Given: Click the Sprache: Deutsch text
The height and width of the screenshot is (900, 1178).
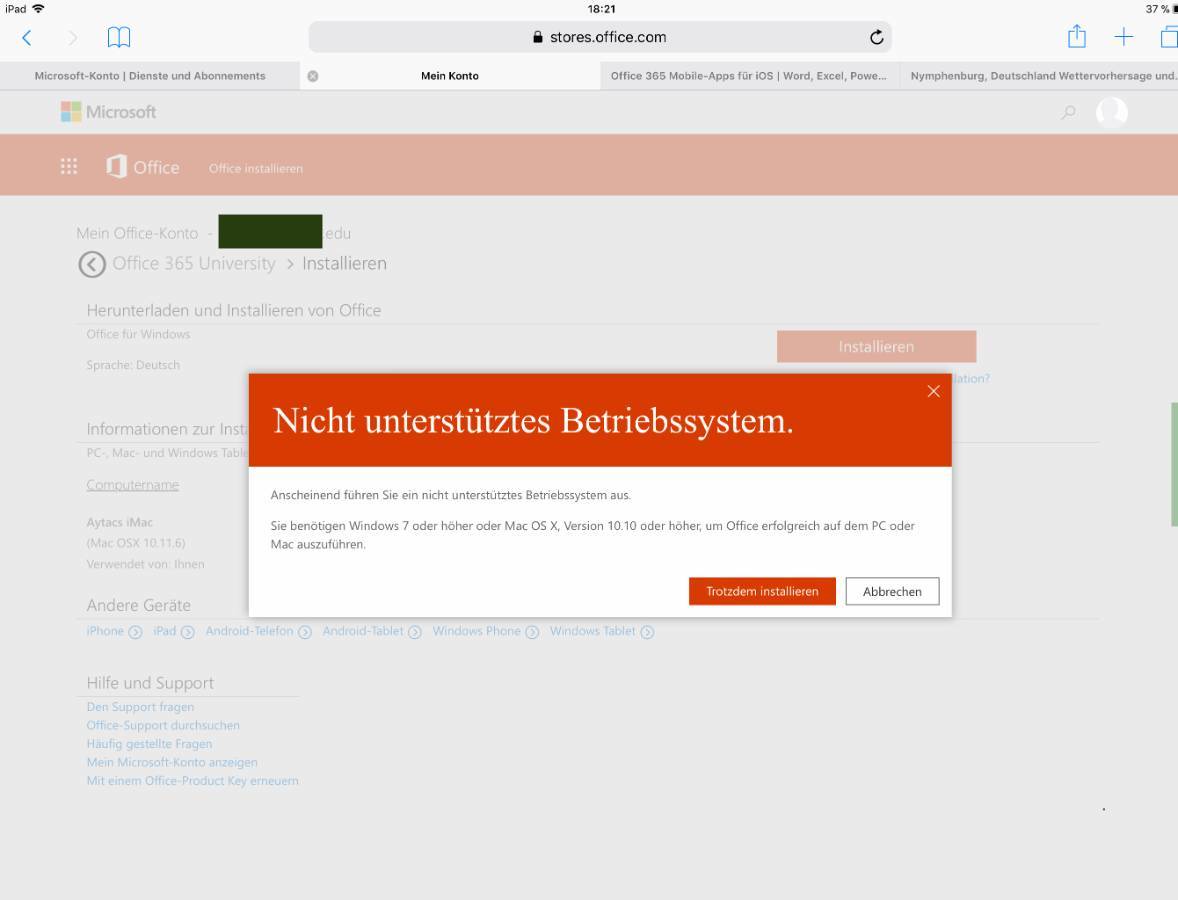Looking at the screenshot, I should point(133,365).
